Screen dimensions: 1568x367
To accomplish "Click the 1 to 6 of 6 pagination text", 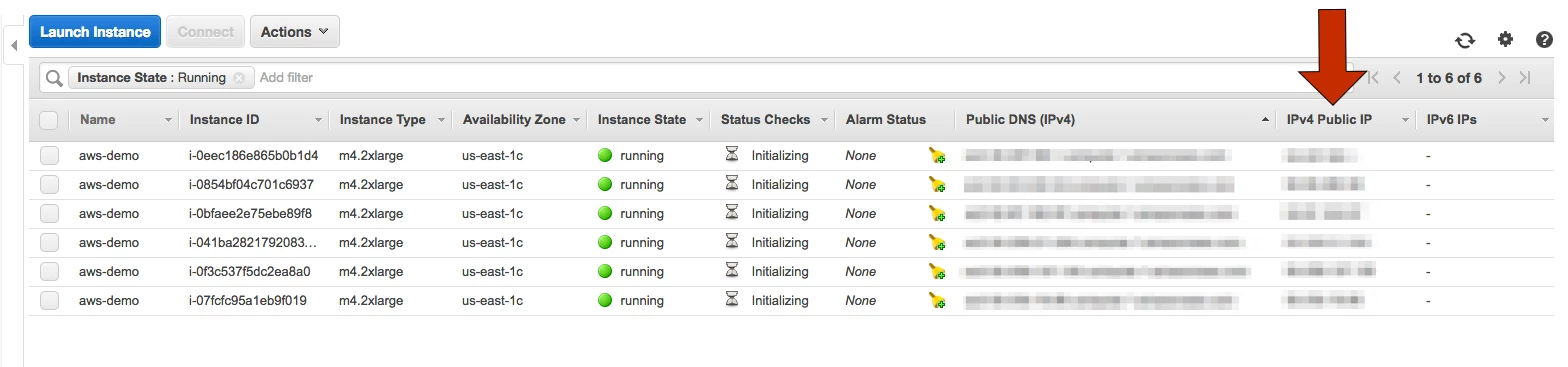I will click(x=1449, y=77).
